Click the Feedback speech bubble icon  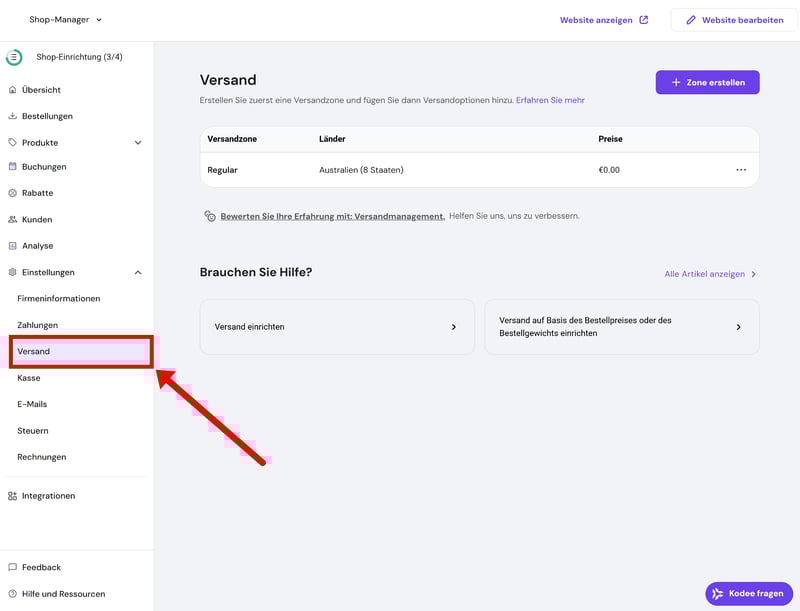click(12, 568)
